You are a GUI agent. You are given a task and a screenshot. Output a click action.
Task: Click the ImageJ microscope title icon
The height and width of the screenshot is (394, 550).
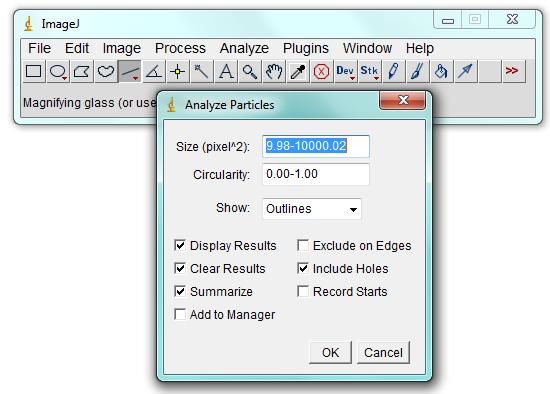click(x=29, y=24)
